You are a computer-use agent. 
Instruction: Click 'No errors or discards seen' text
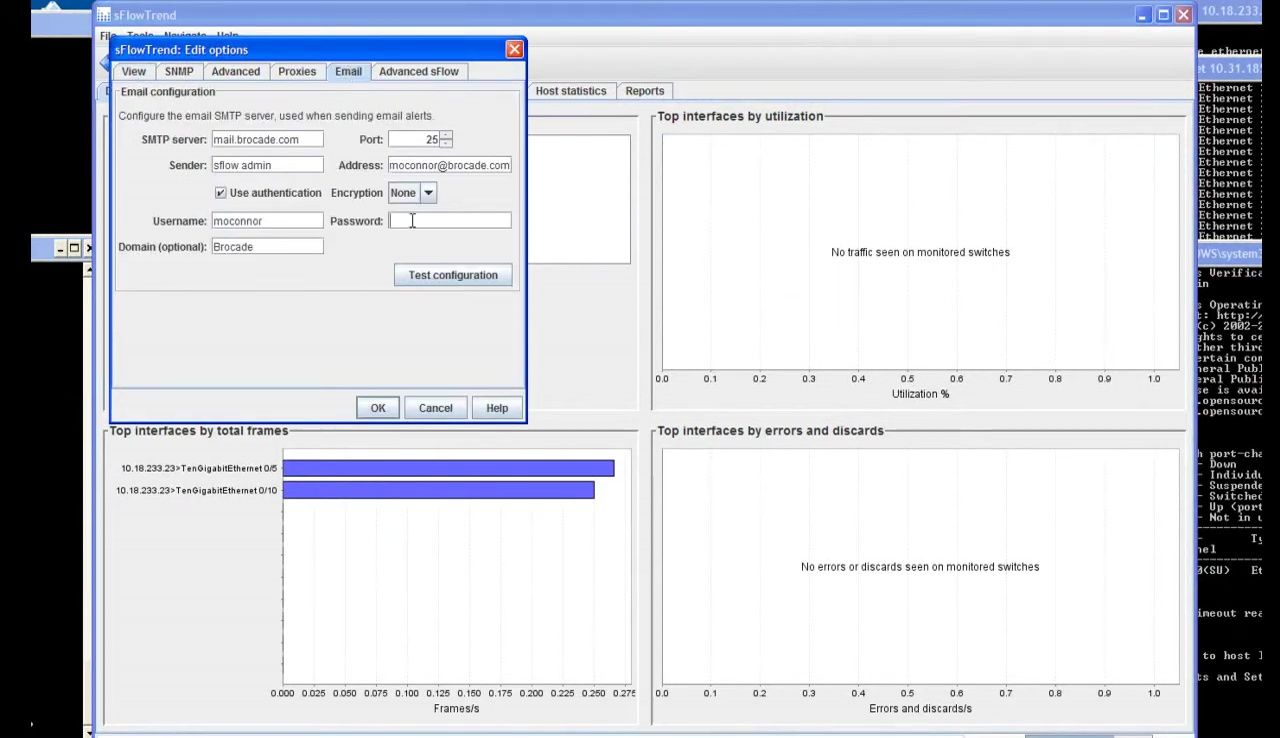point(920,567)
